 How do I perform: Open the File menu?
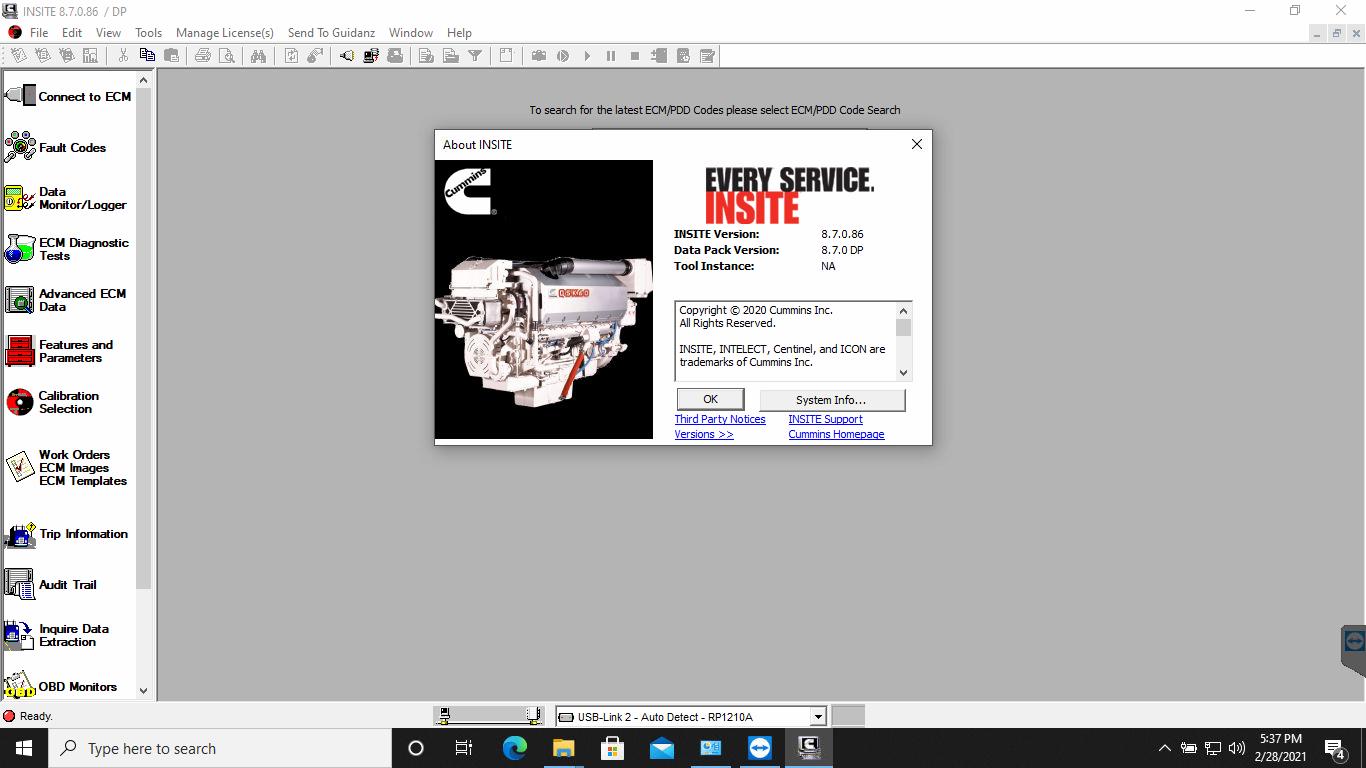[39, 32]
